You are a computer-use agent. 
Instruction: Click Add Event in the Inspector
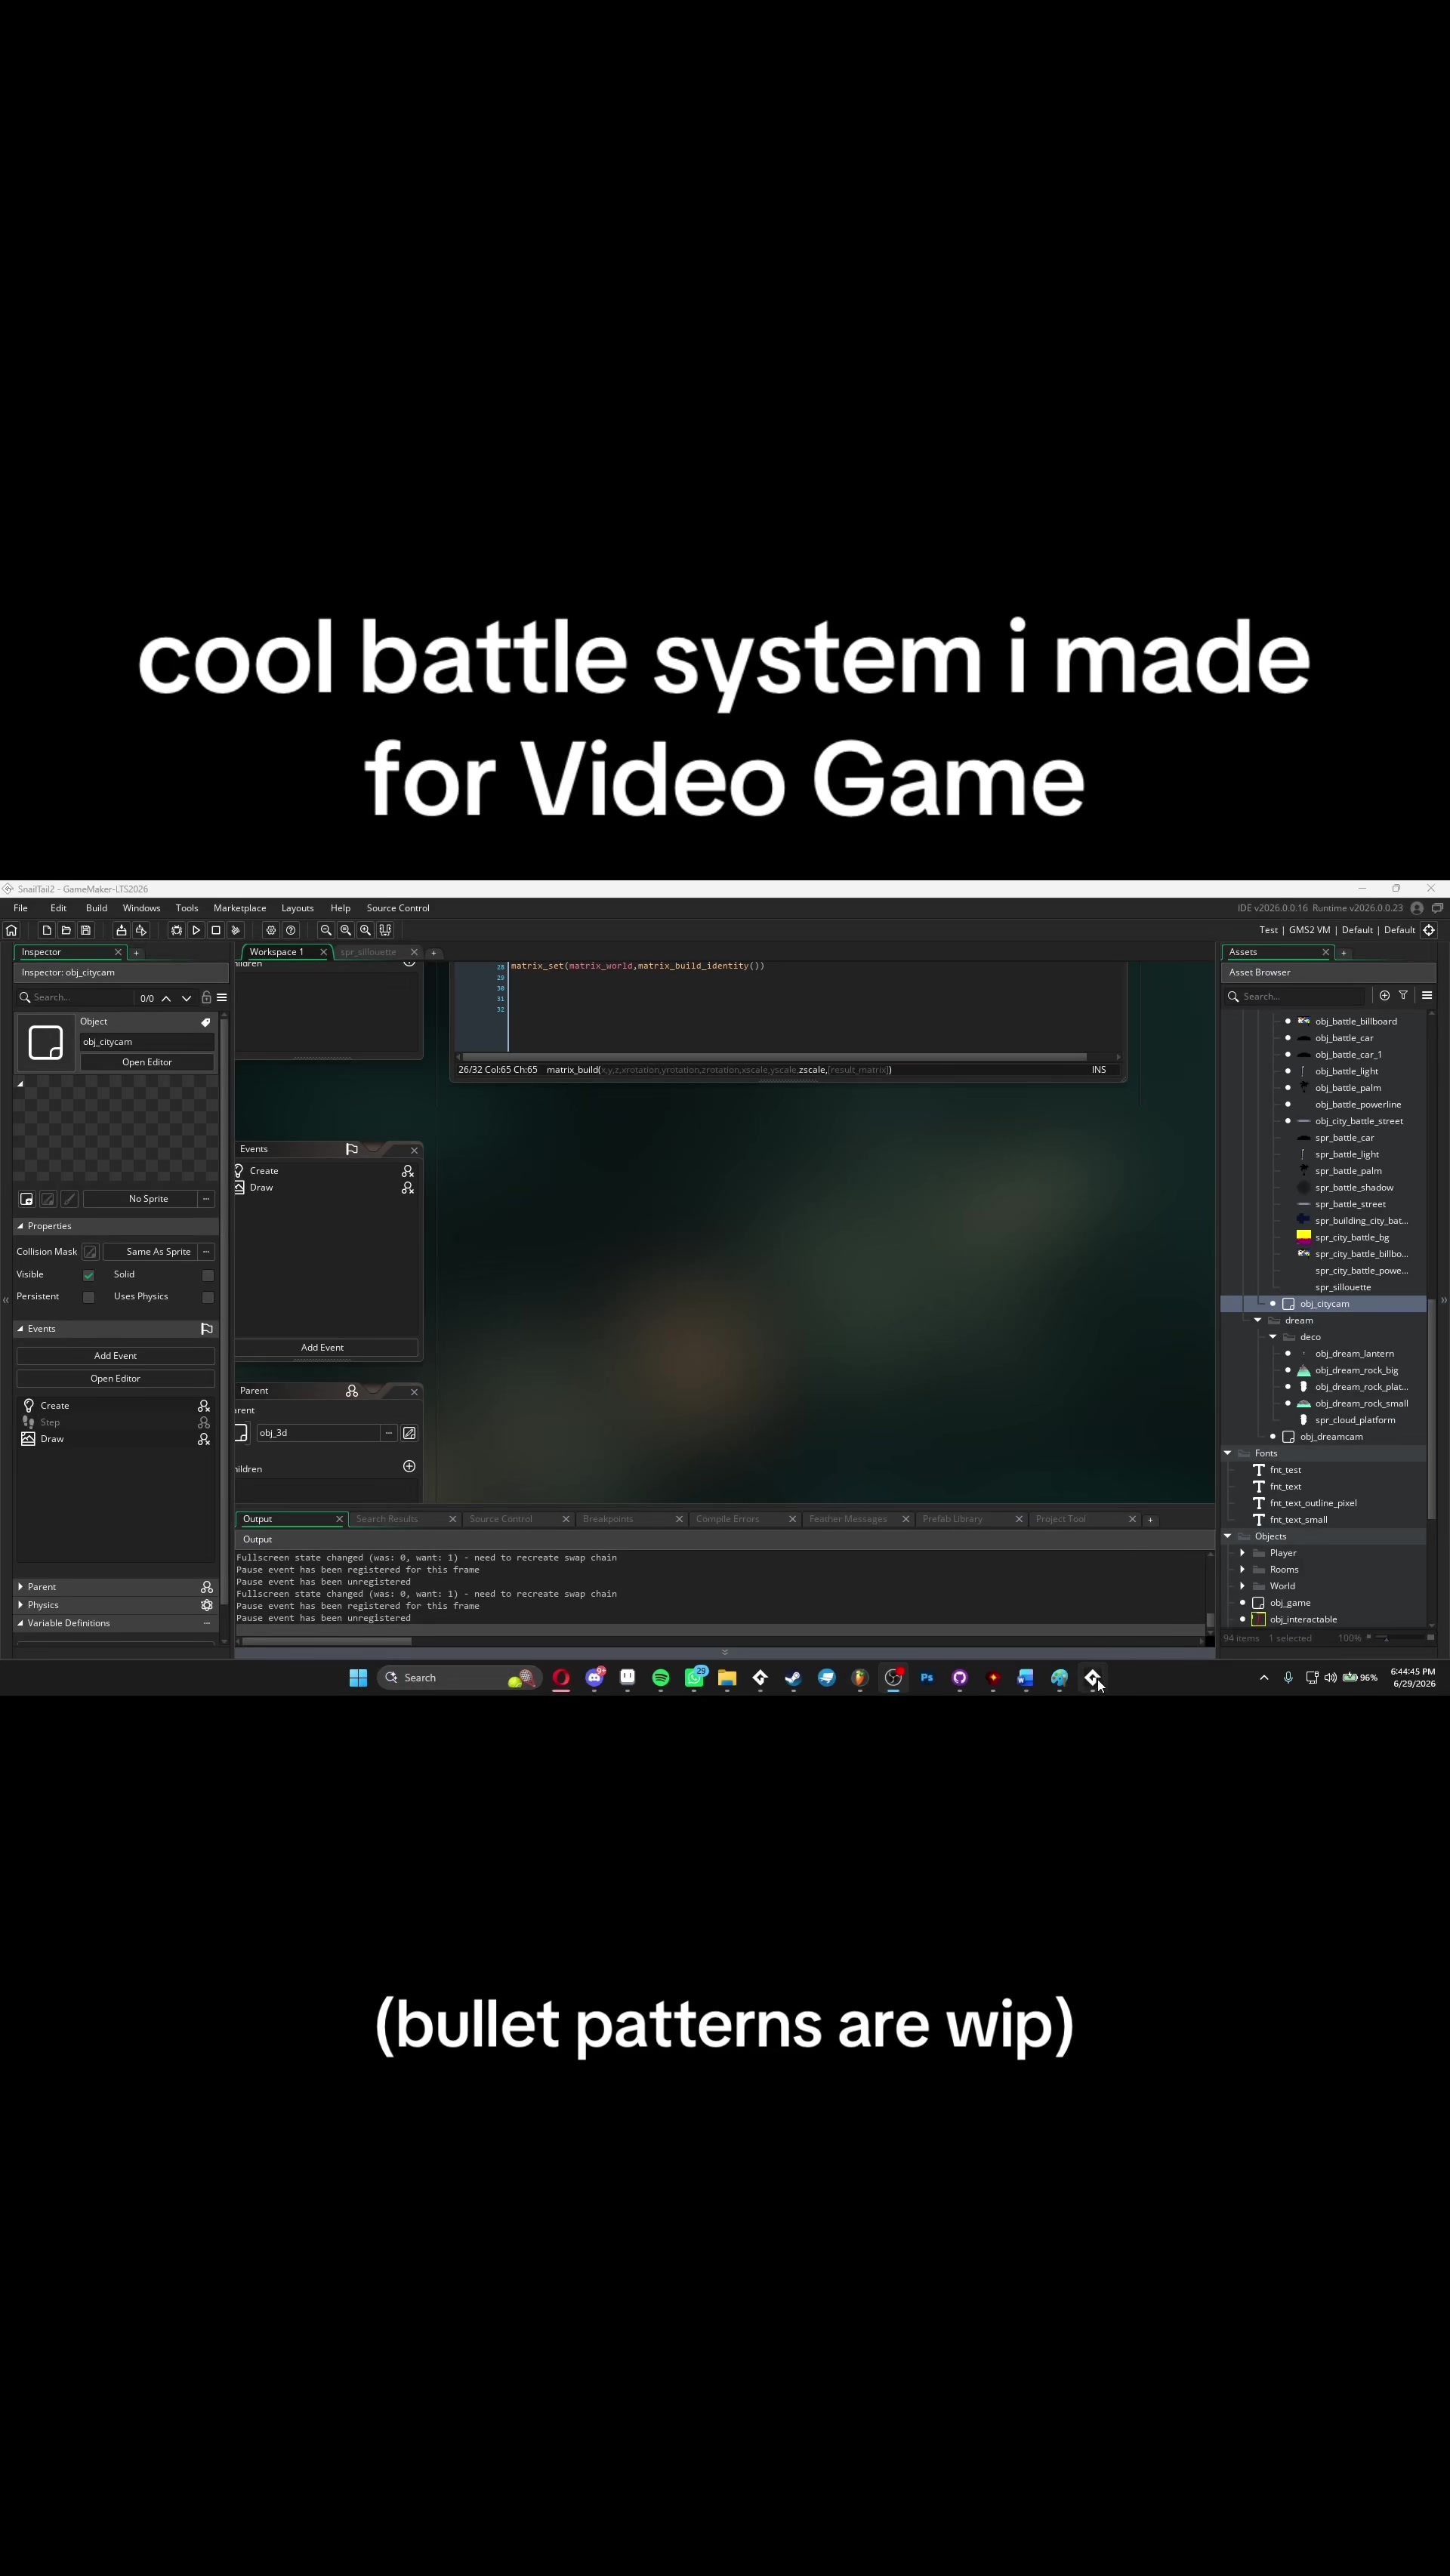point(115,1356)
